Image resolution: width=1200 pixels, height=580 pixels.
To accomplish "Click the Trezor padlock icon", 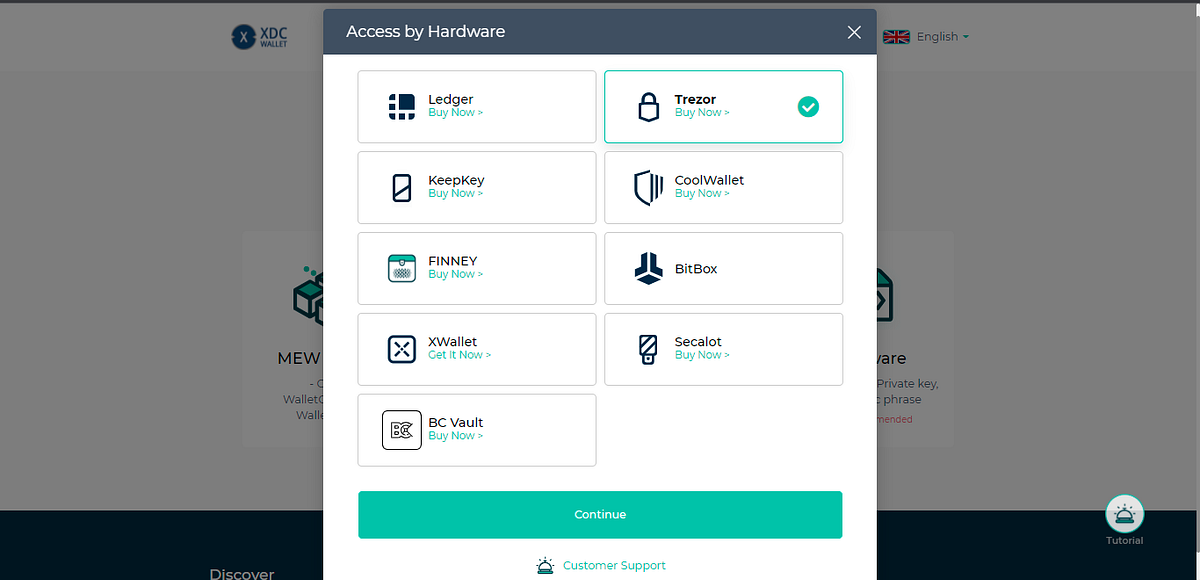I will pyautogui.click(x=649, y=106).
